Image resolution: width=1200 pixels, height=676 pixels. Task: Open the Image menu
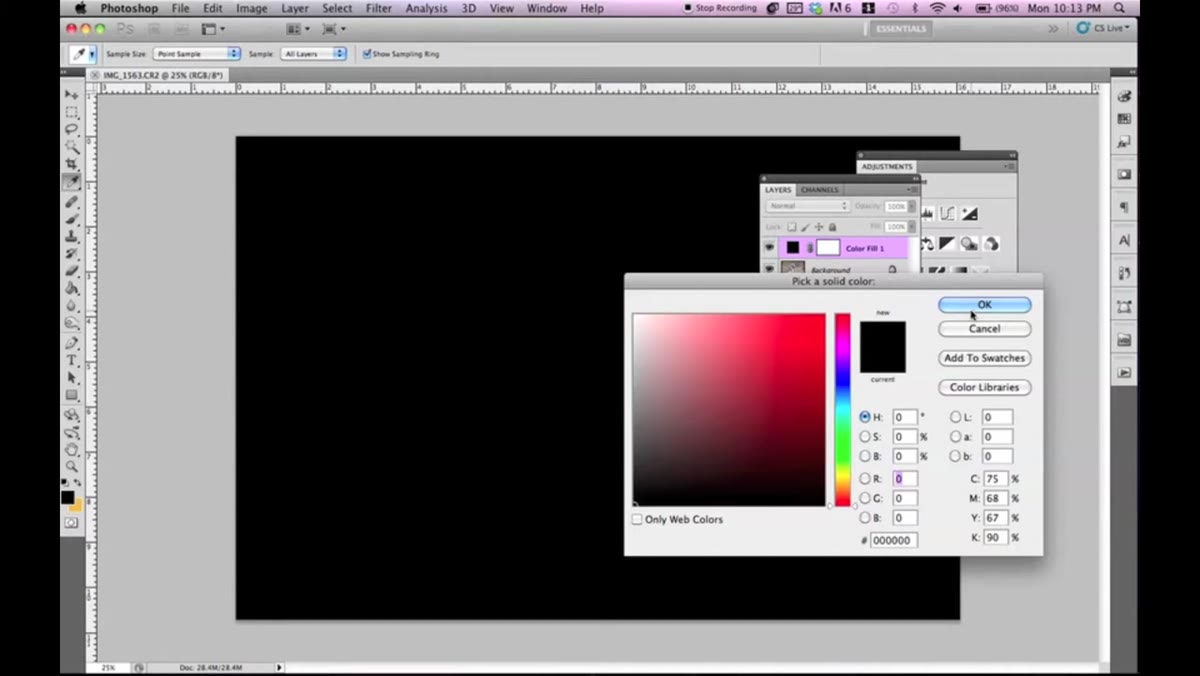(x=251, y=8)
